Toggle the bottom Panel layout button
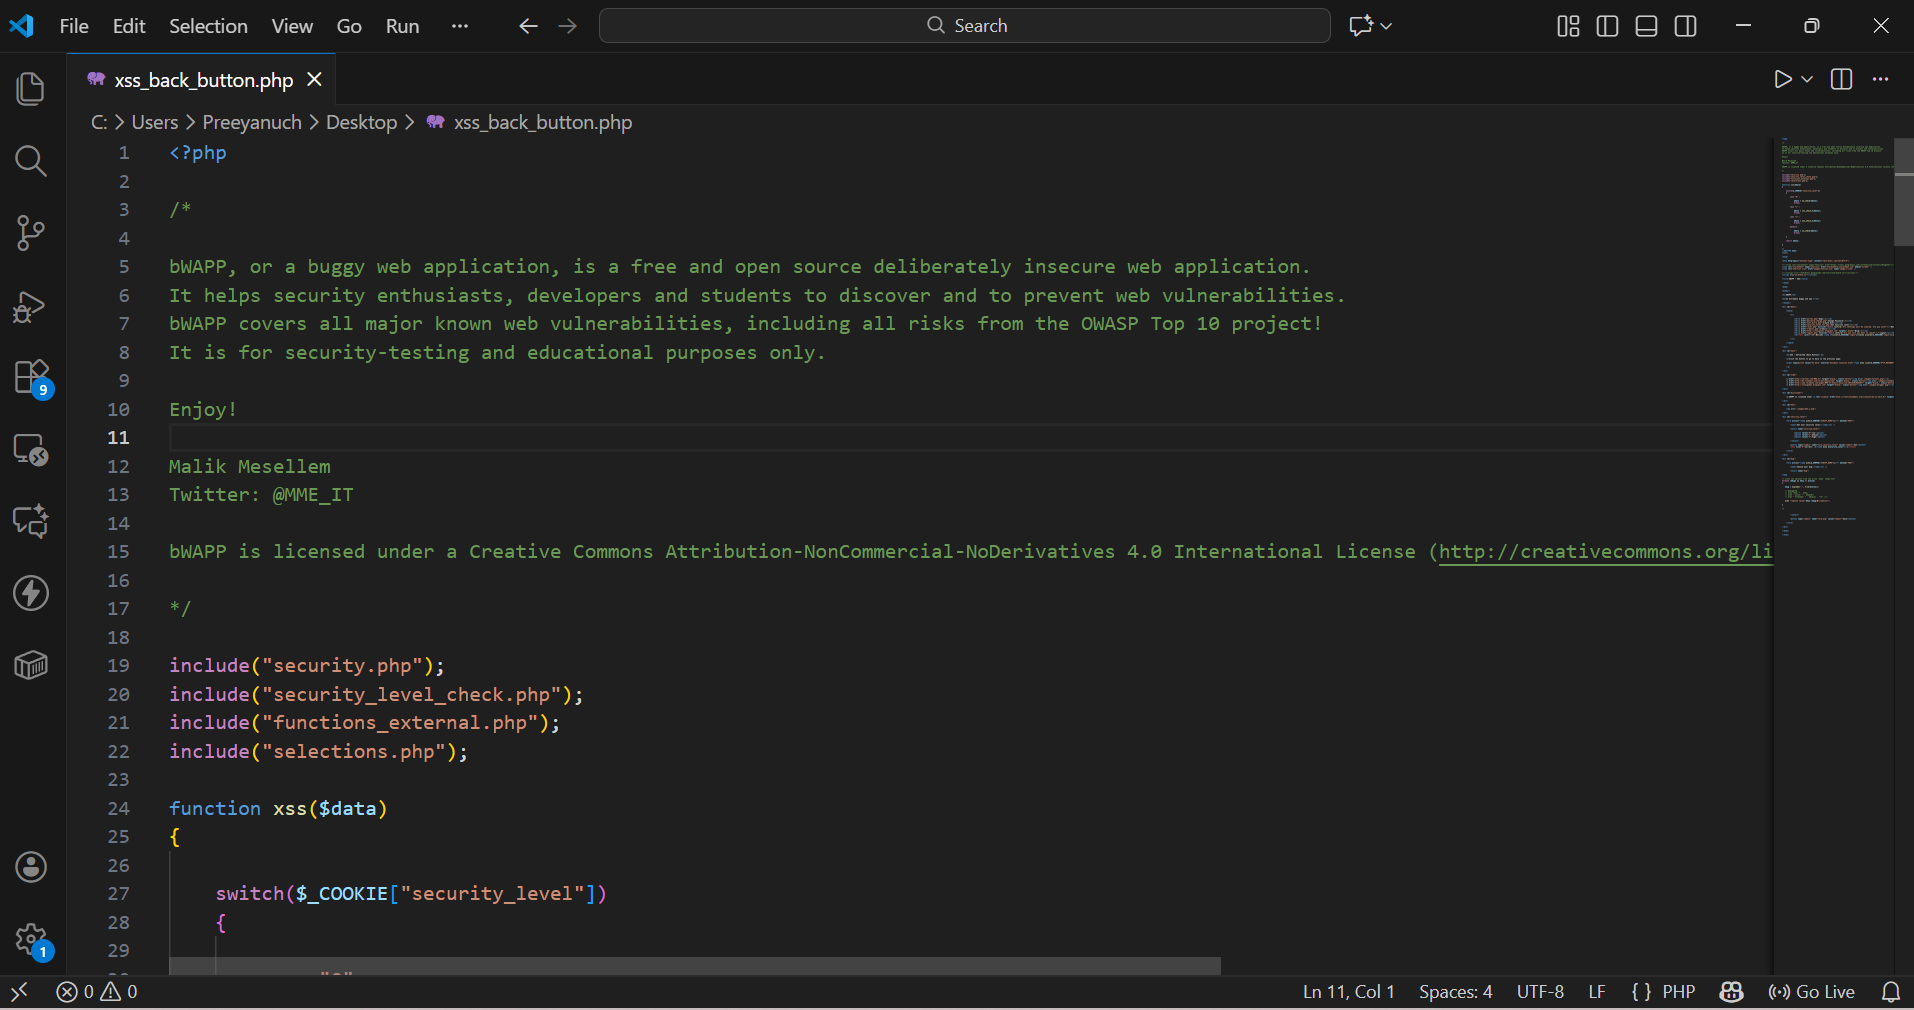 (x=1646, y=26)
